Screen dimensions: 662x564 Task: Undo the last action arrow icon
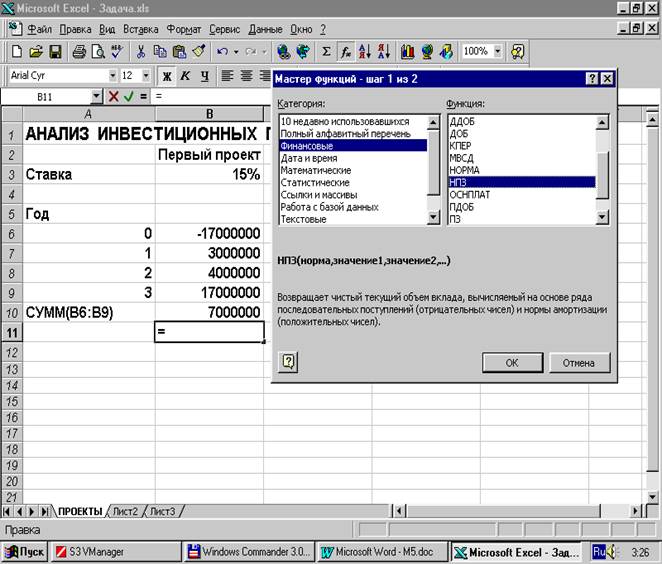tap(222, 52)
